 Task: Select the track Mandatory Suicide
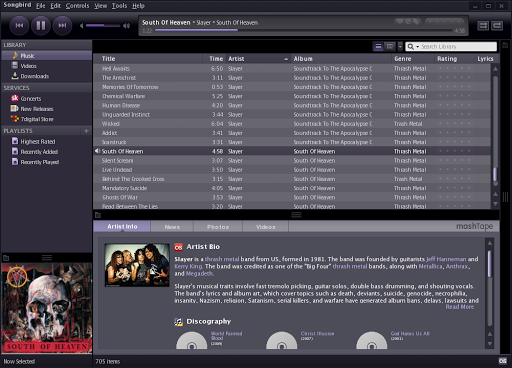pyautogui.click(x=292, y=188)
